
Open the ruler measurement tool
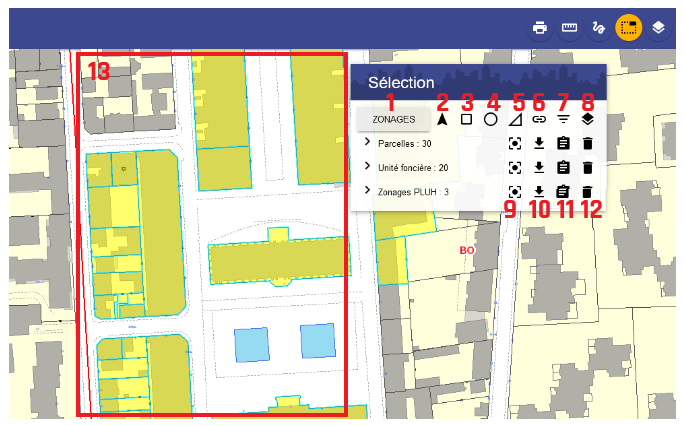coord(569,28)
